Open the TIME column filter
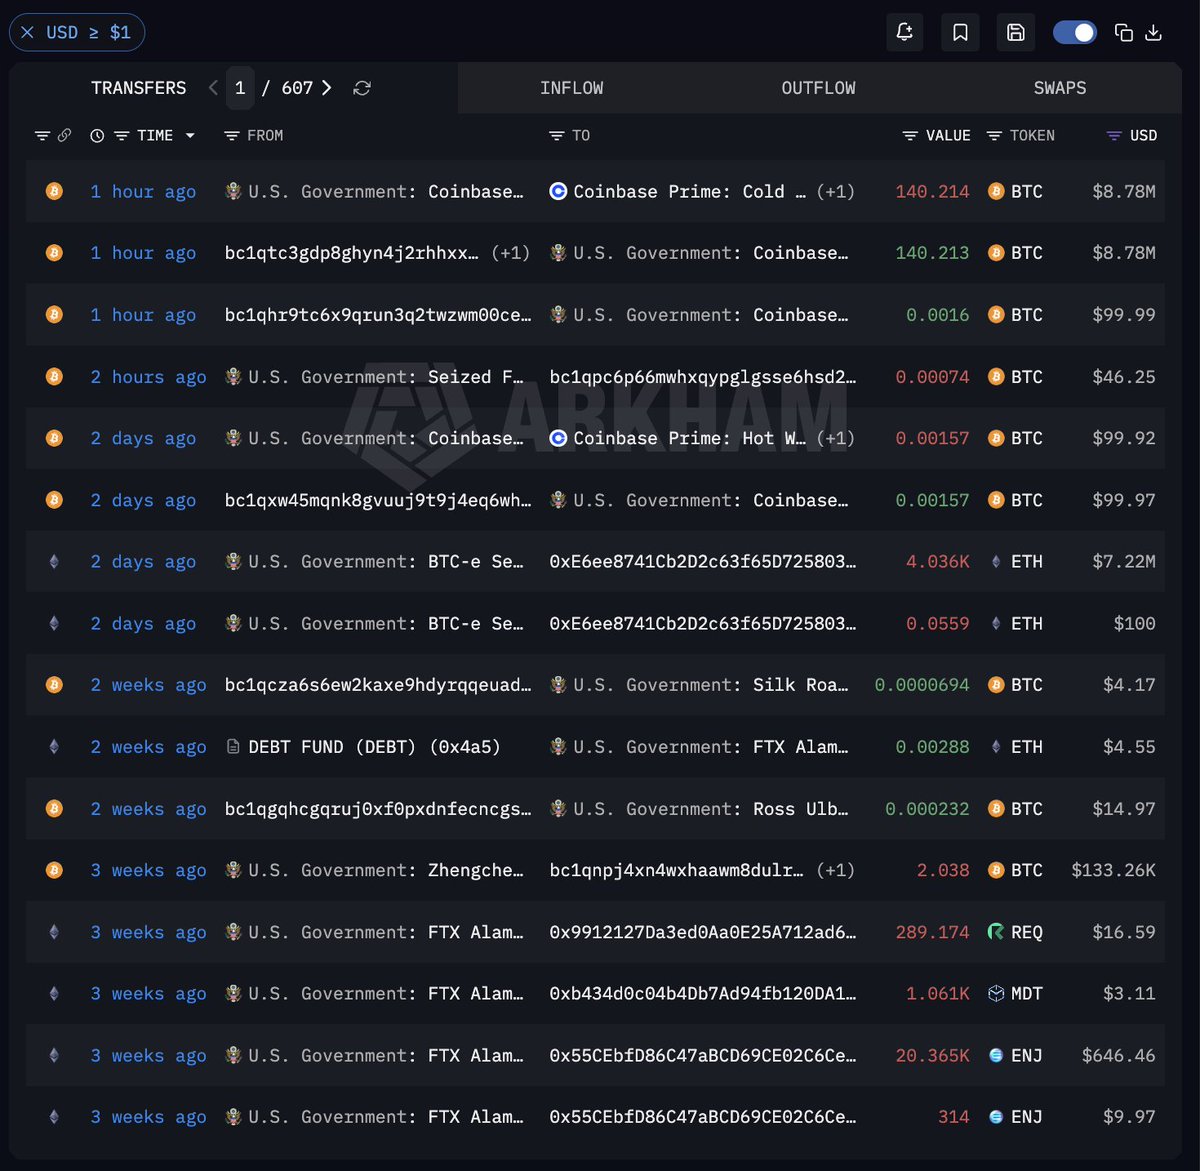 point(121,136)
